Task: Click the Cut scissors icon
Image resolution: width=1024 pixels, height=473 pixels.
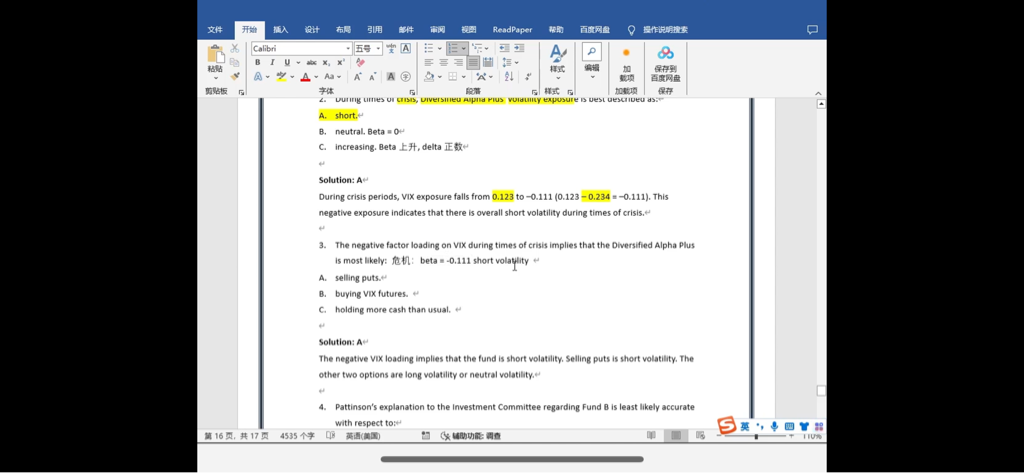Action: pos(235,48)
